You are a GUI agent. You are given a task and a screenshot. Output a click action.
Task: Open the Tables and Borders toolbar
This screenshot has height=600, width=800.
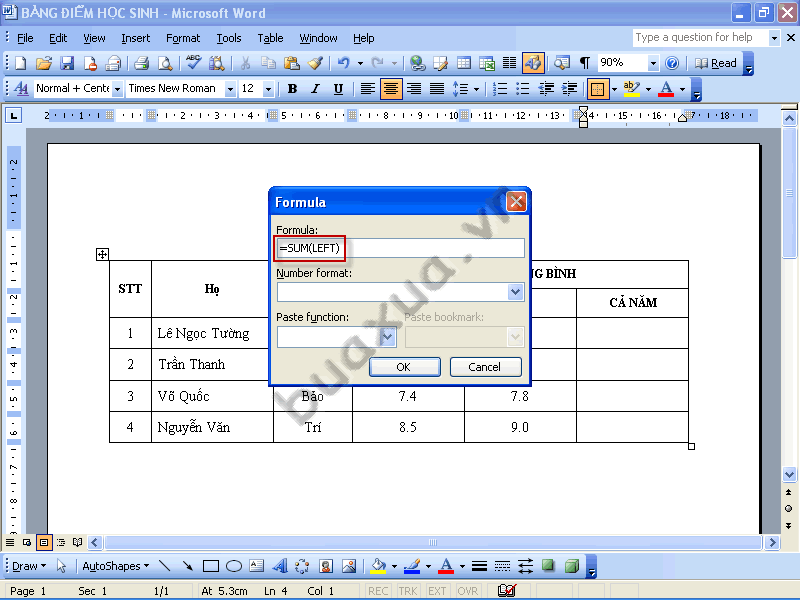click(x=440, y=63)
